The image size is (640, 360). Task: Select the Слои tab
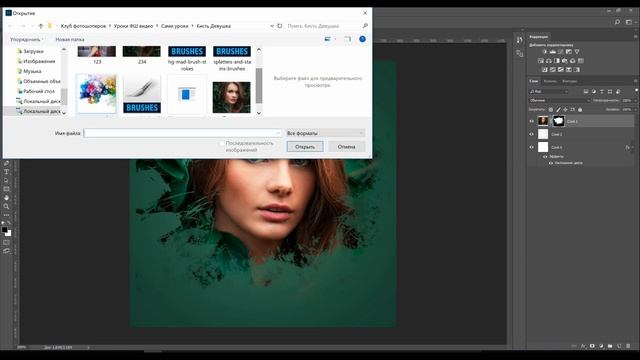(534, 81)
